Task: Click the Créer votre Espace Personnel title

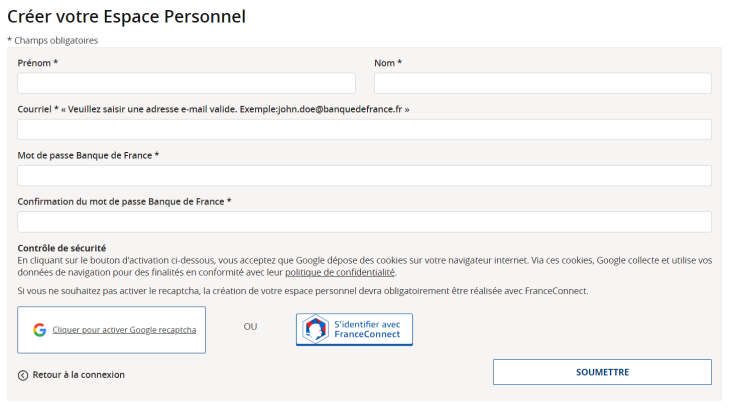Action: (126, 17)
